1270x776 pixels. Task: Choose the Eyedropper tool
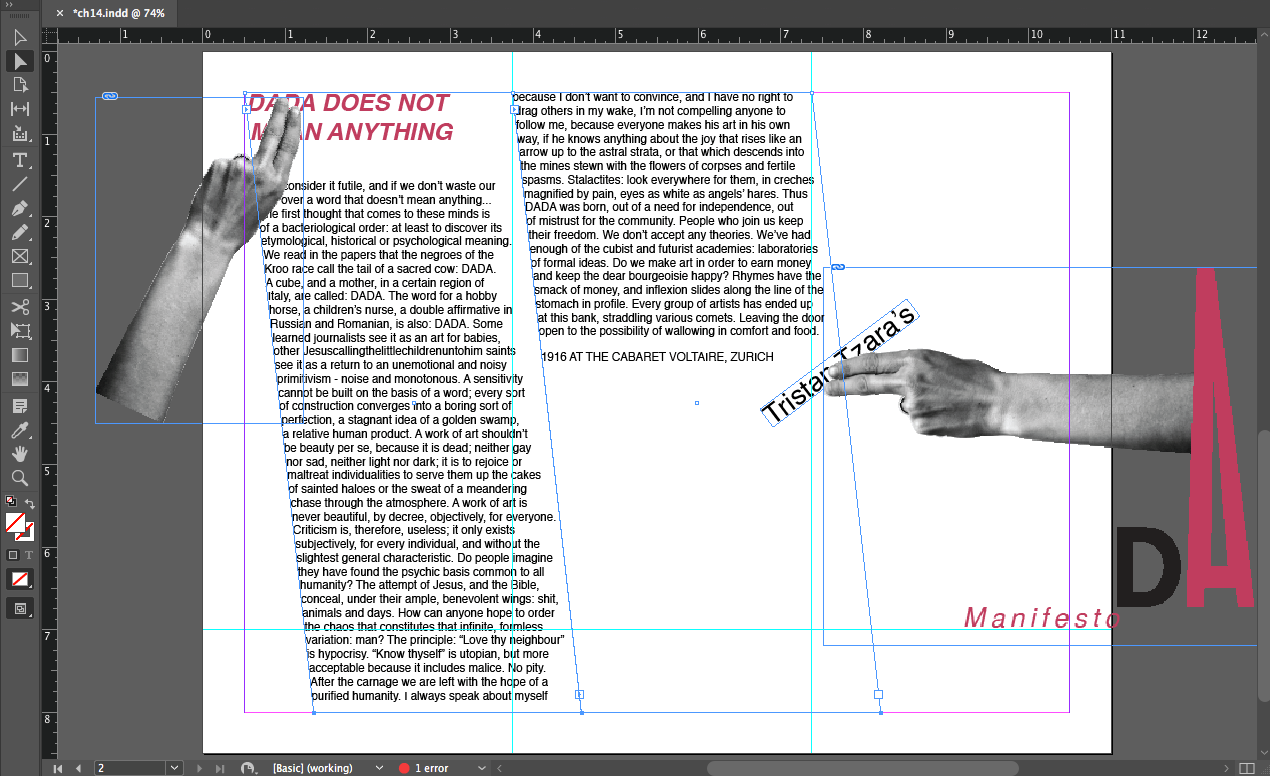20,430
